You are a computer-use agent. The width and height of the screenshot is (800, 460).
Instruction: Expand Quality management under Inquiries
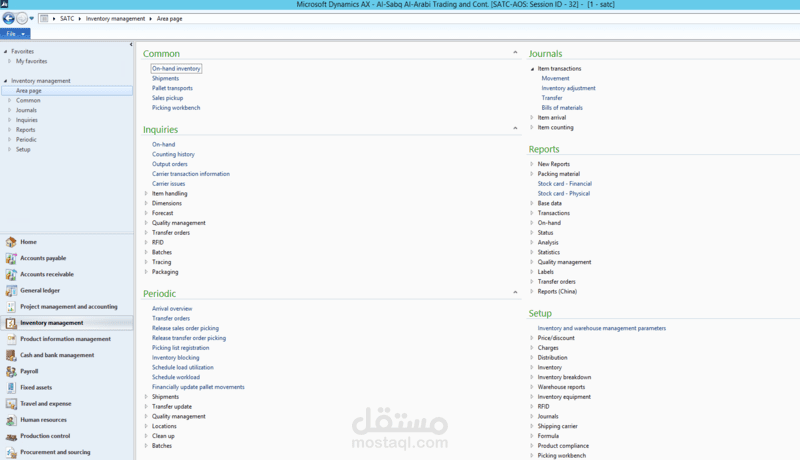(146, 223)
